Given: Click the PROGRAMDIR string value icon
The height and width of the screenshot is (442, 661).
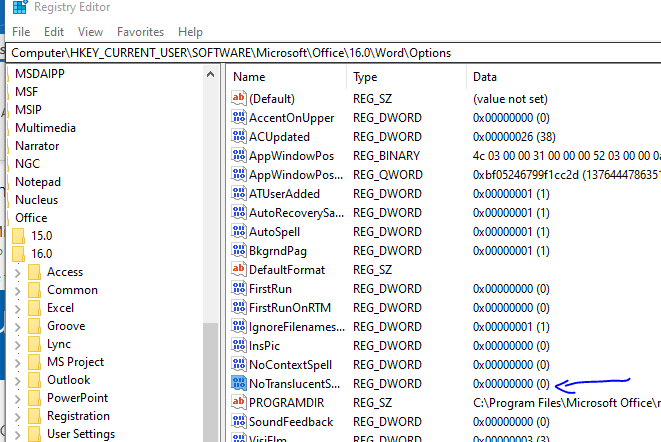Looking at the screenshot, I should [x=239, y=402].
